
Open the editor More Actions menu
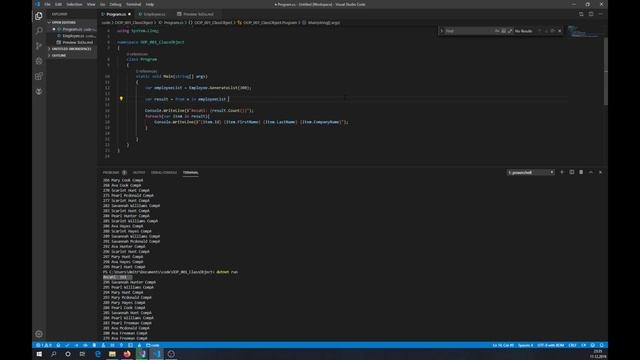600,14
